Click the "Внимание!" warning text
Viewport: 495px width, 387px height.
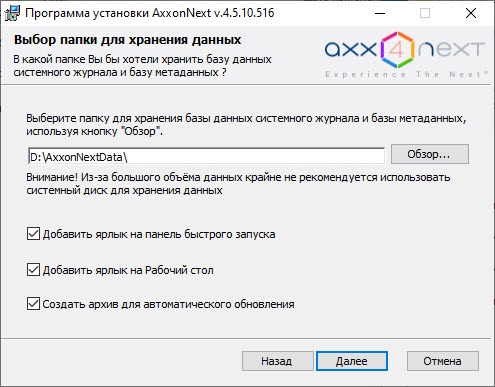(52, 177)
